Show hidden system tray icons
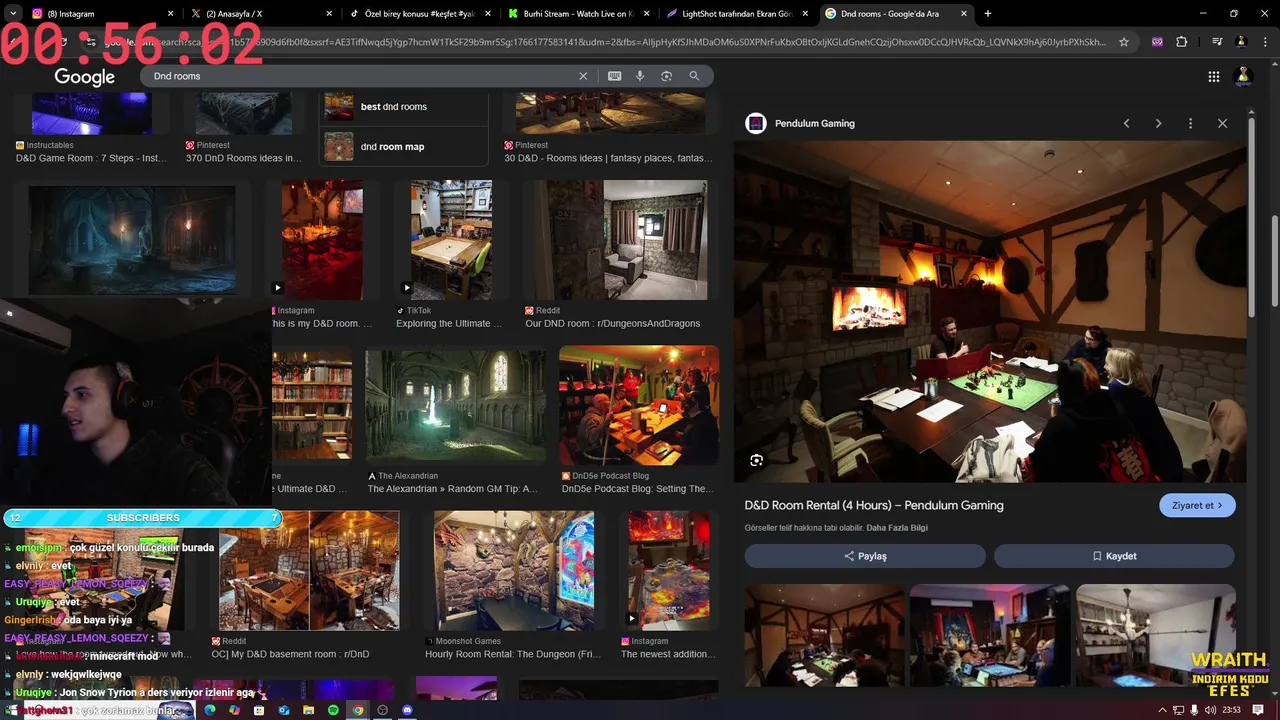The width and height of the screenshot is (1280, 720). 1163,710
